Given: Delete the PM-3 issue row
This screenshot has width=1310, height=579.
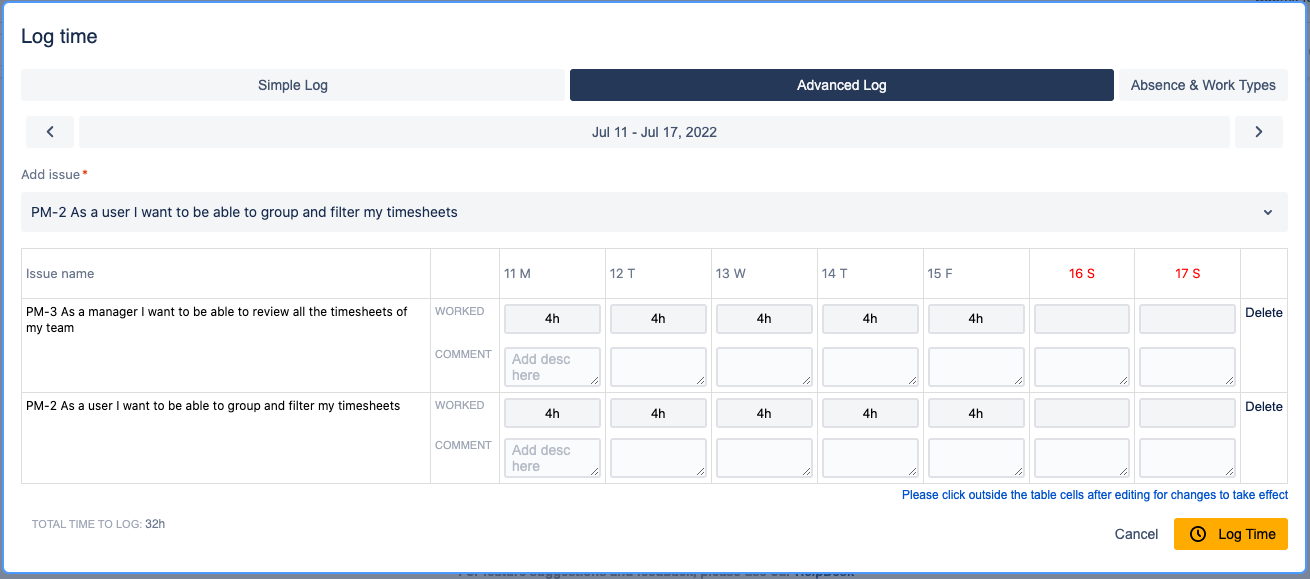Looking at the screenshot, I should 1264,313.
